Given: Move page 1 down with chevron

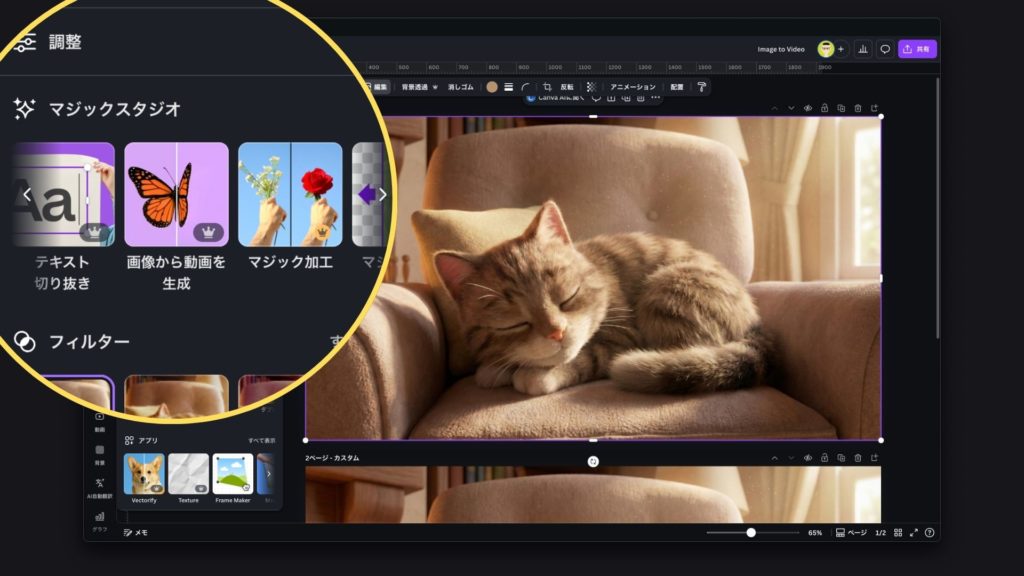Looking at the screenshot, I should 791,108.
